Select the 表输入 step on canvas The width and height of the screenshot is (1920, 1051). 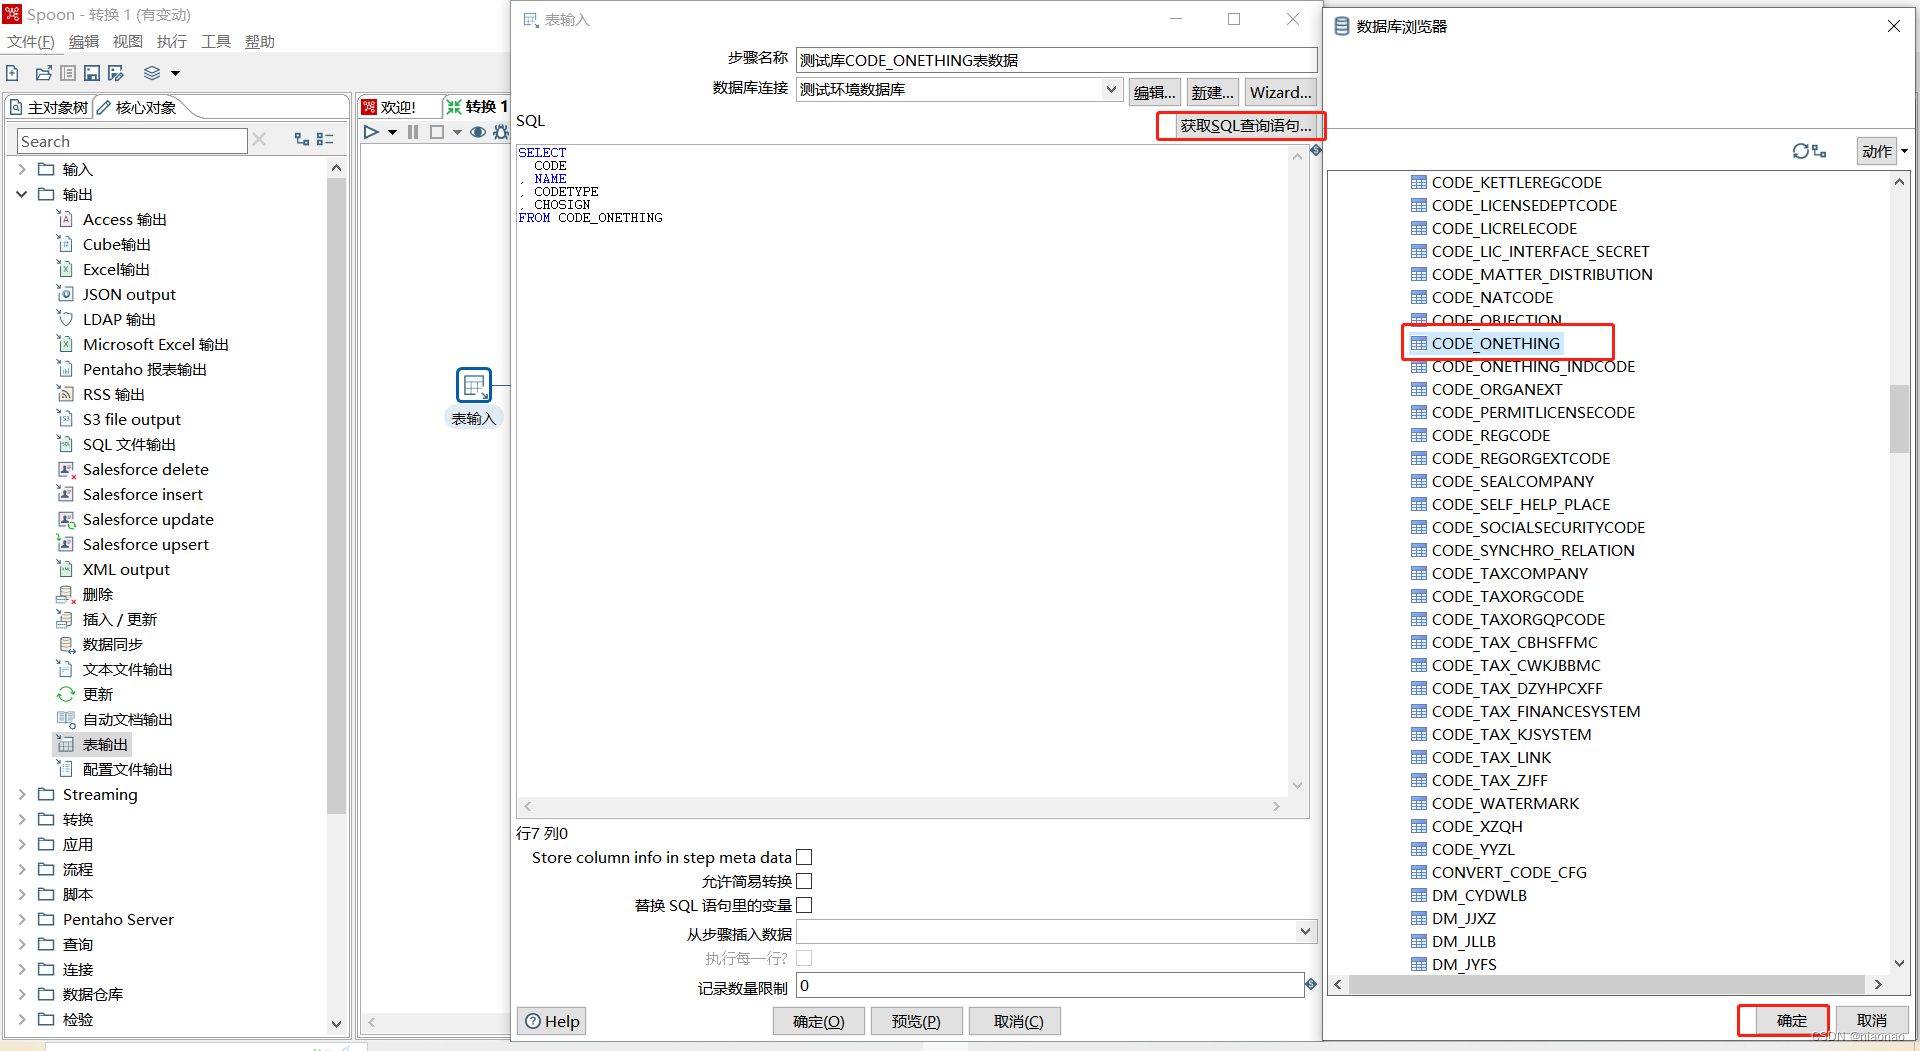click(474, 385)
